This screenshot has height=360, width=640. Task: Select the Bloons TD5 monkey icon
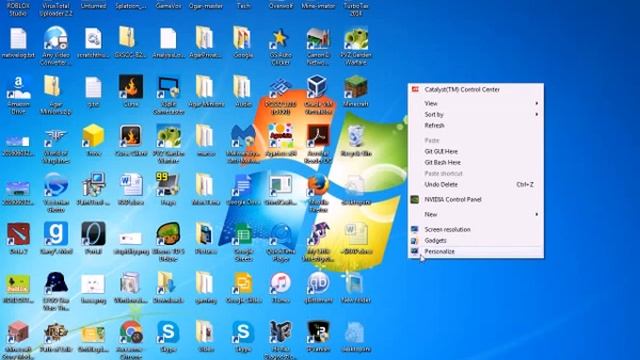point(168,234)
